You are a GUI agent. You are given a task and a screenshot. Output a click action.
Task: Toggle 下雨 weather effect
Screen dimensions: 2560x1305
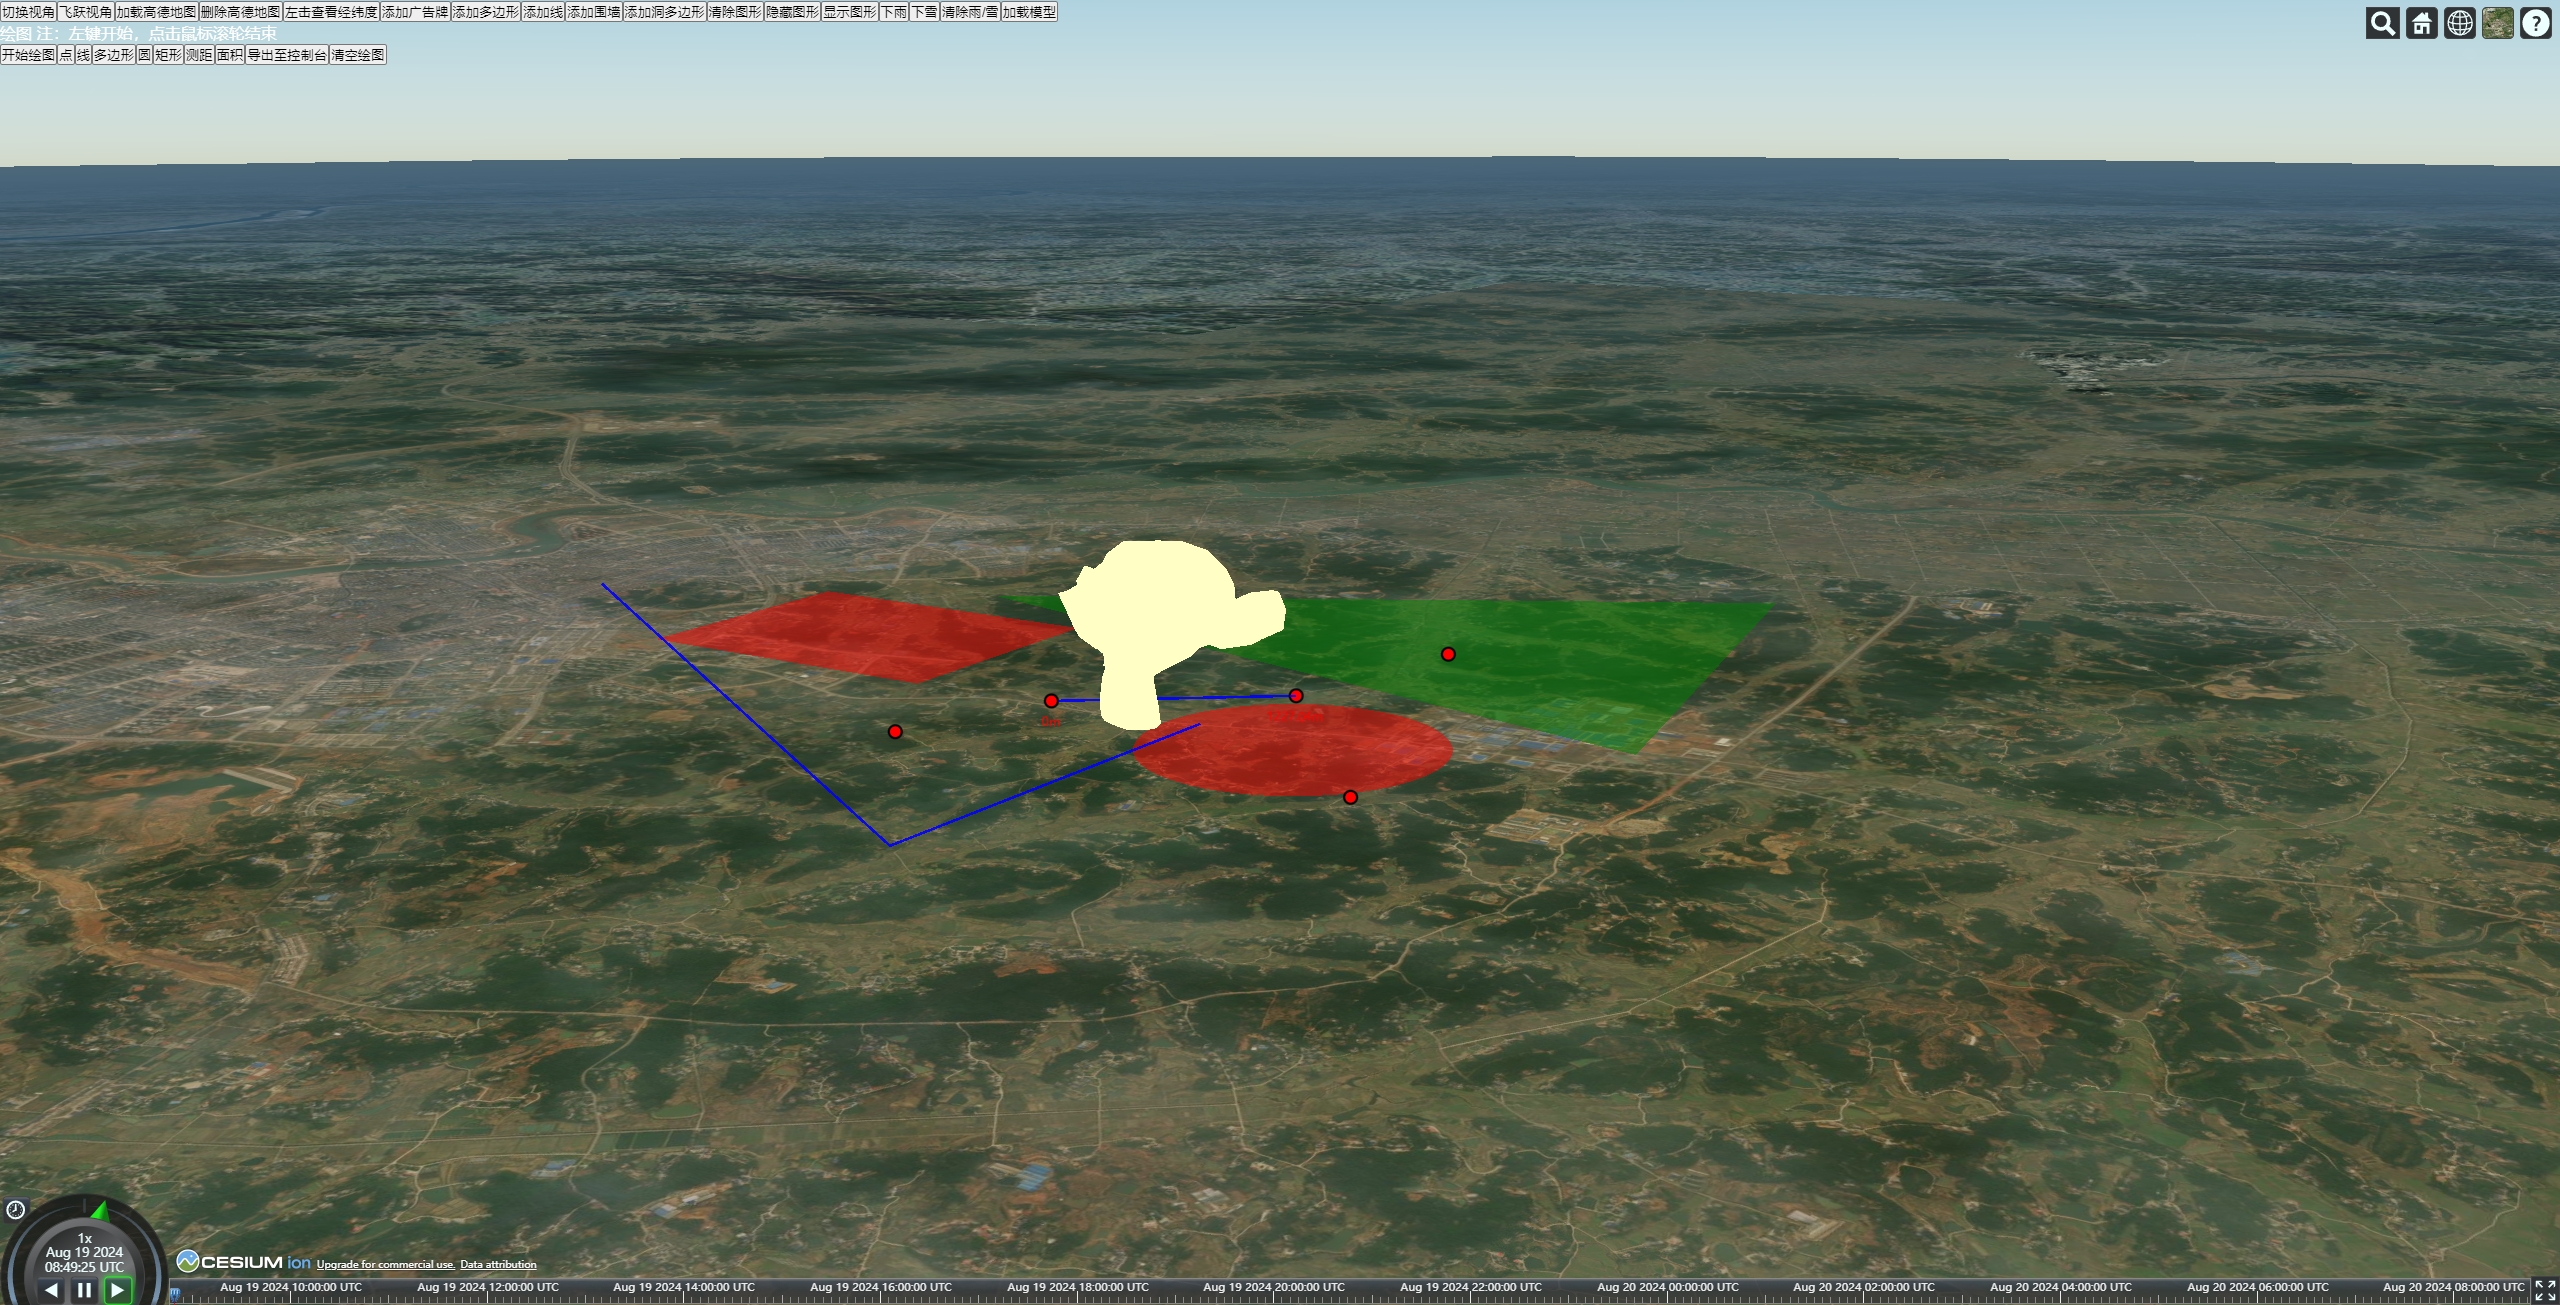pyautogui.click(x=893, y=12)
